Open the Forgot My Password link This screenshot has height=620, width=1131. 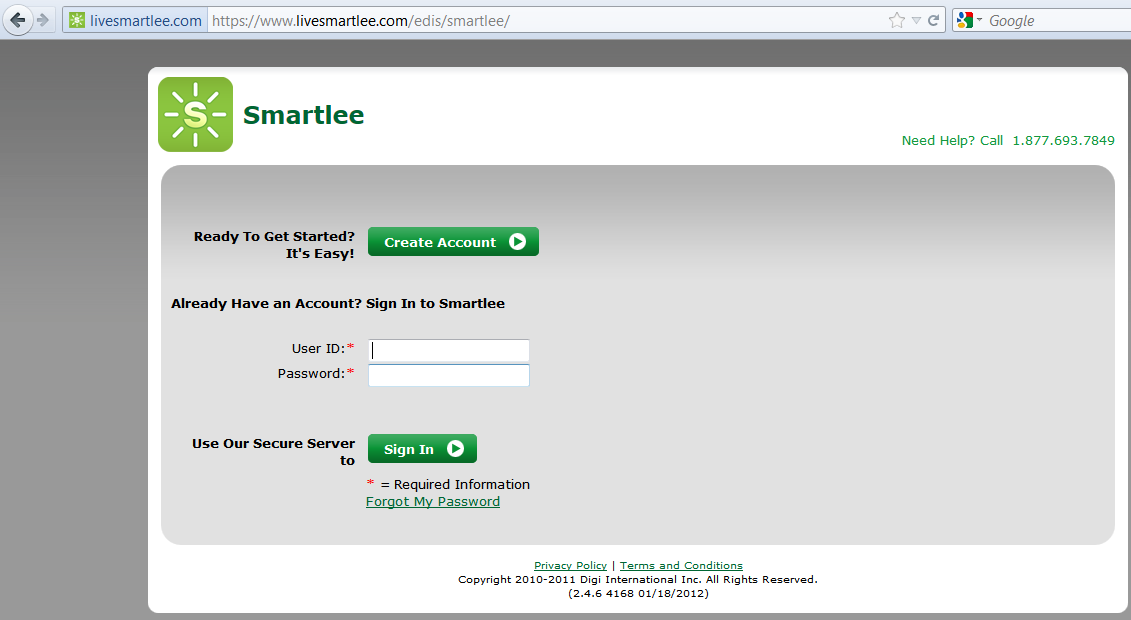[433, 502]
